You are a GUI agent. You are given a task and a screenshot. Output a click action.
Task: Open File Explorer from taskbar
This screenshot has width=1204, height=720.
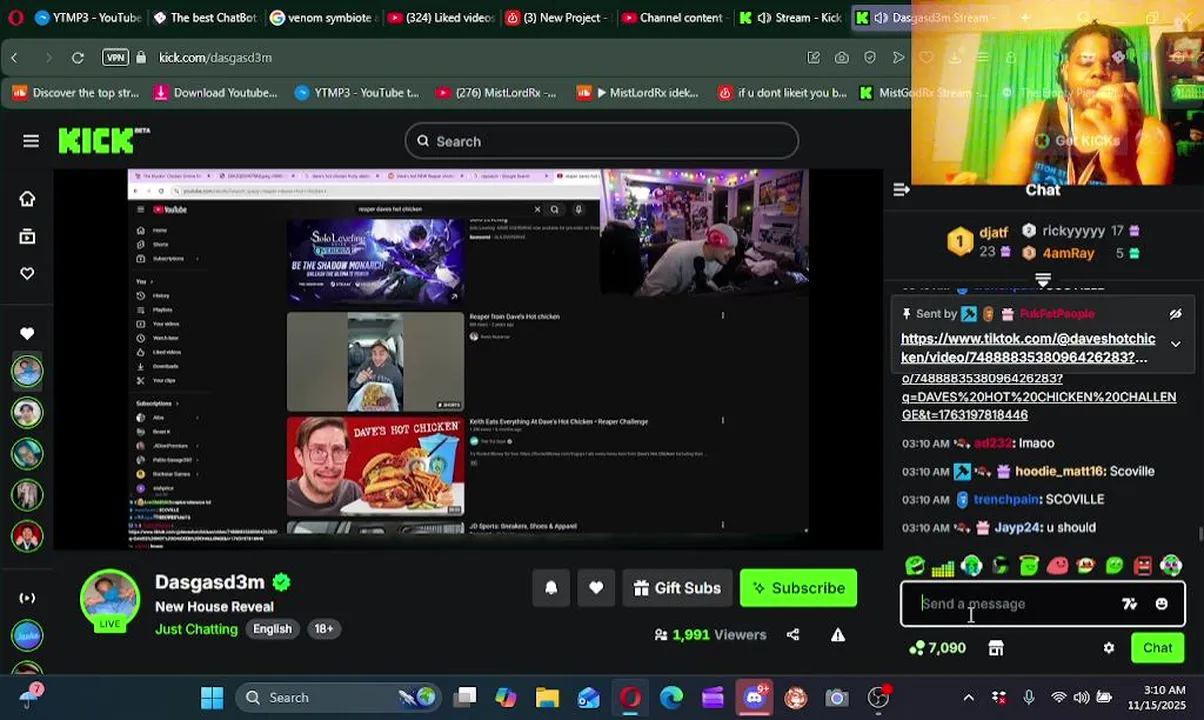pos(547,698)
